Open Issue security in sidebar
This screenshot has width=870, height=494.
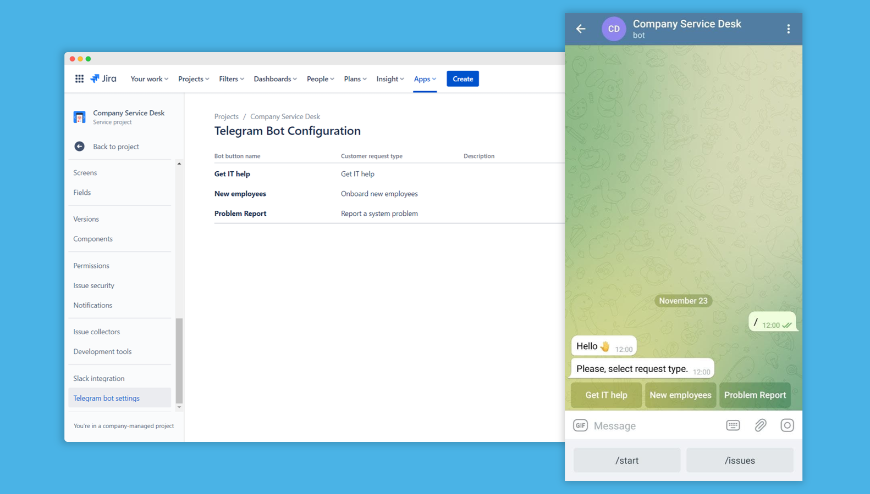pos(94,285)
